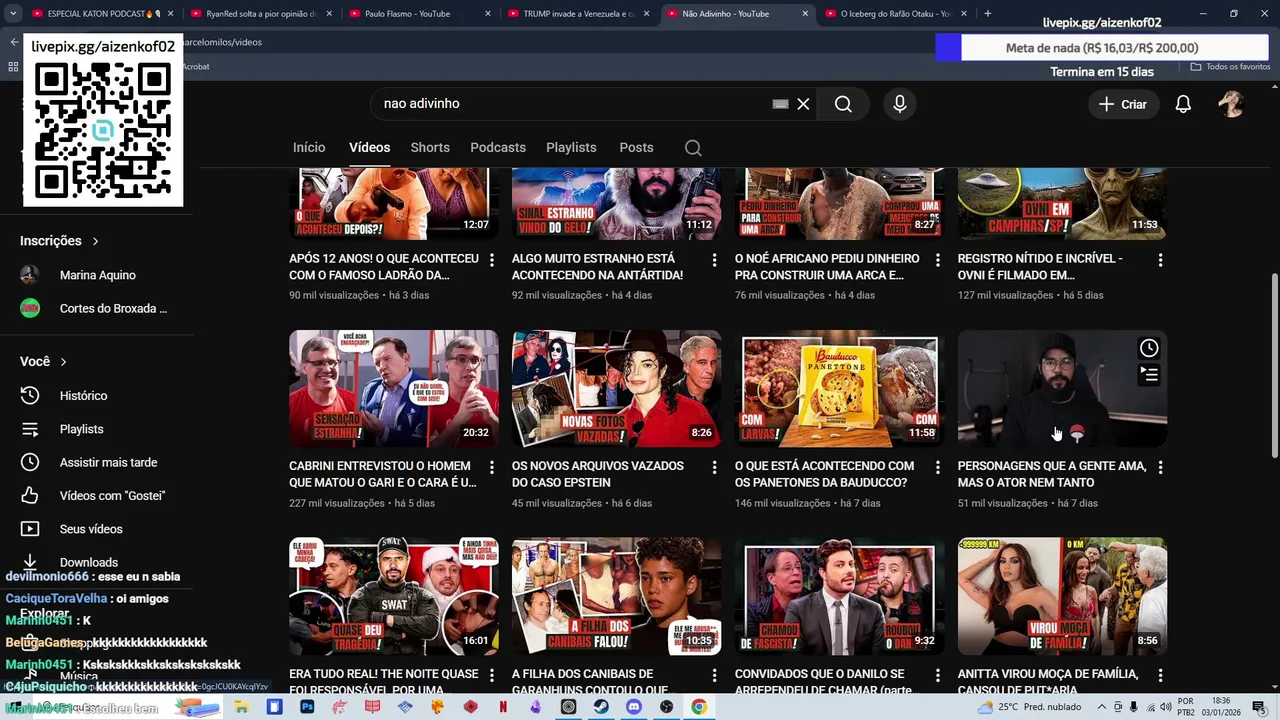Image resolution: width=1280 pixels, height=720 pixels.
Task: Switch to Playlists channel tab
Action: pos(571,148)
